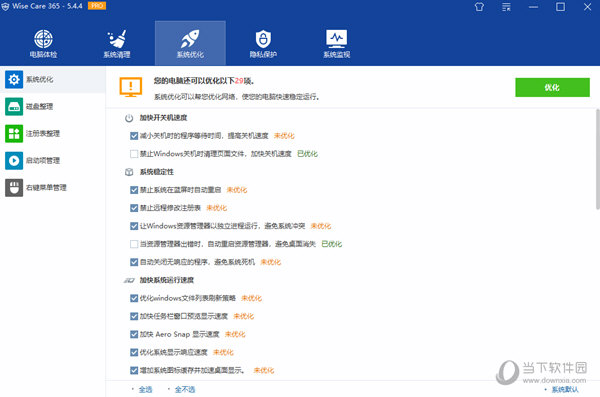Select the 系统优化 rocket tab
This screenshot has width=600, height=397.
pos(190,43)
